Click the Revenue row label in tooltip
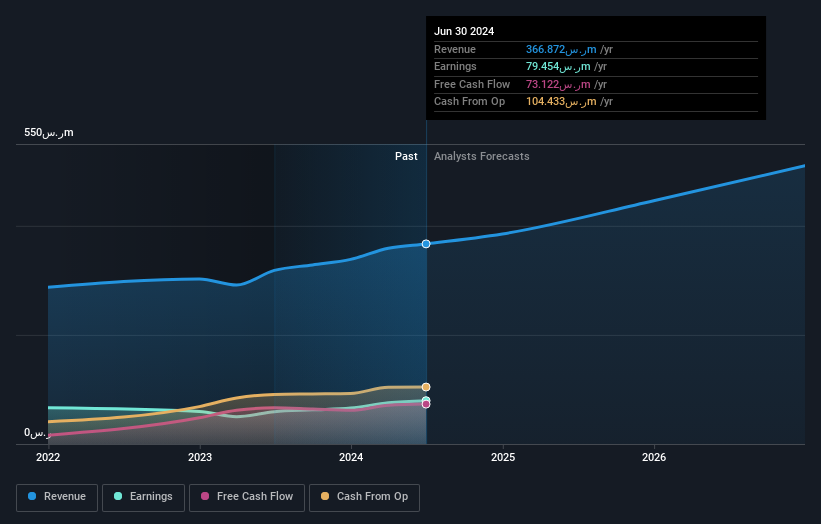This screenshot has width=821, height=524. pyautogui.click(x=454, y=50)
